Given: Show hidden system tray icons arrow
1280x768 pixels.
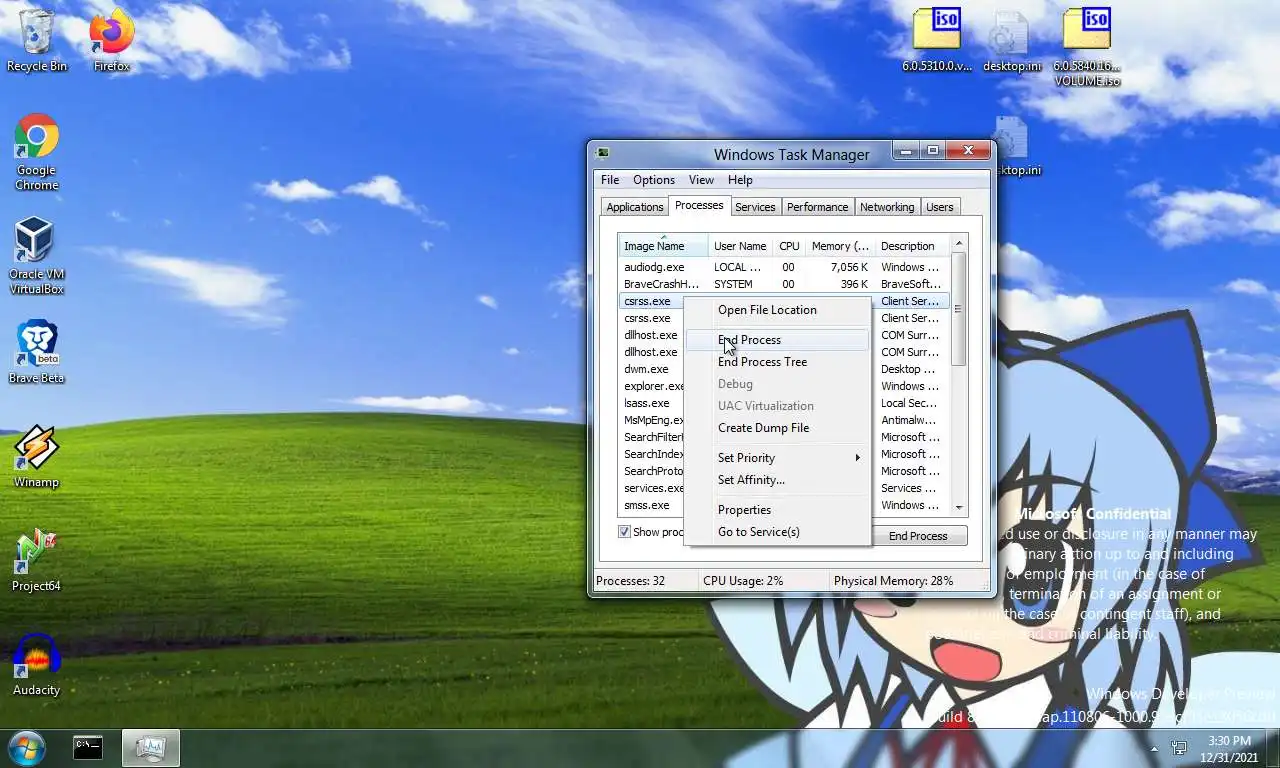Looking at the screenshot, I should click(1154, 748).
